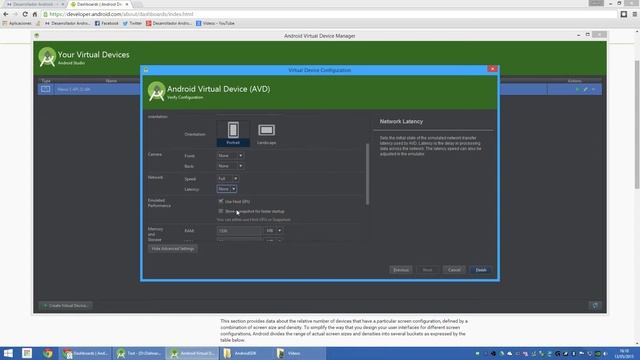Select the Landscape orientation icon
Screen dimensions: 640x360
coord(267,133)
